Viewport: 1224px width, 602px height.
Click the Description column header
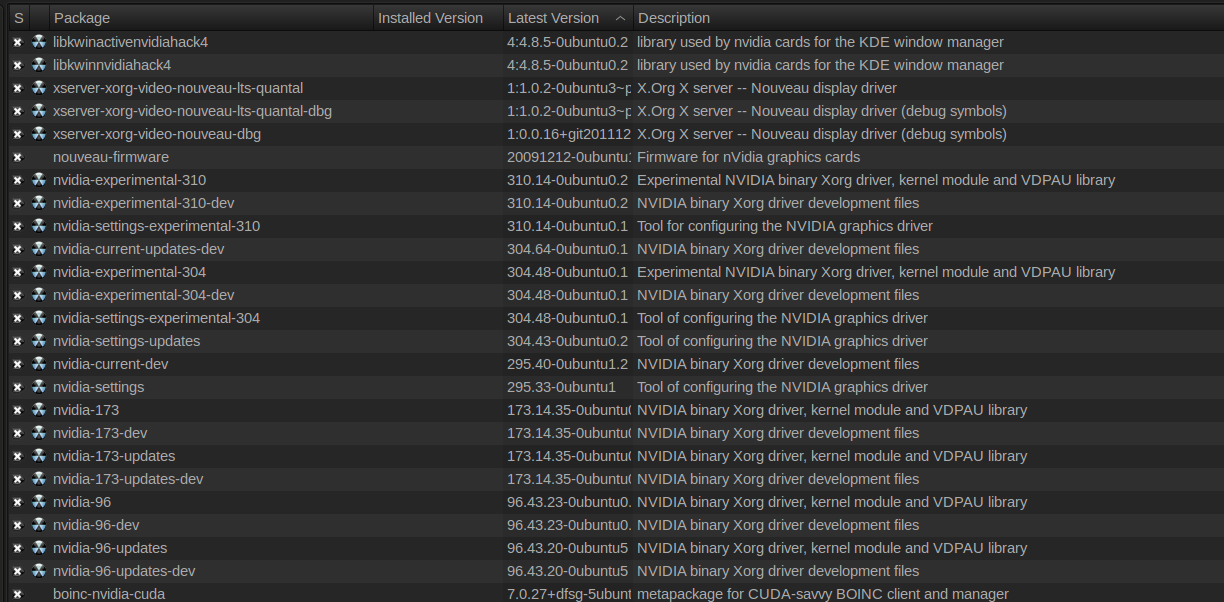674,18
